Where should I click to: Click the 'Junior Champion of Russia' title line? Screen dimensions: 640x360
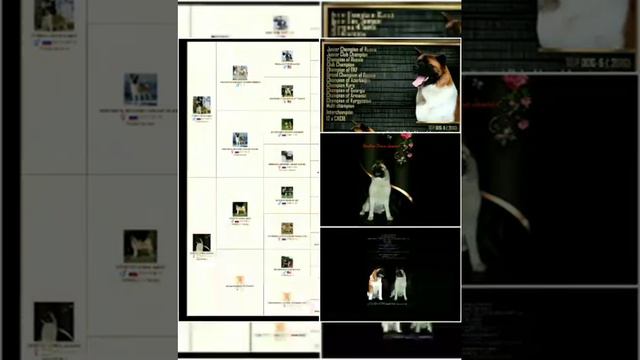(351, 49)
